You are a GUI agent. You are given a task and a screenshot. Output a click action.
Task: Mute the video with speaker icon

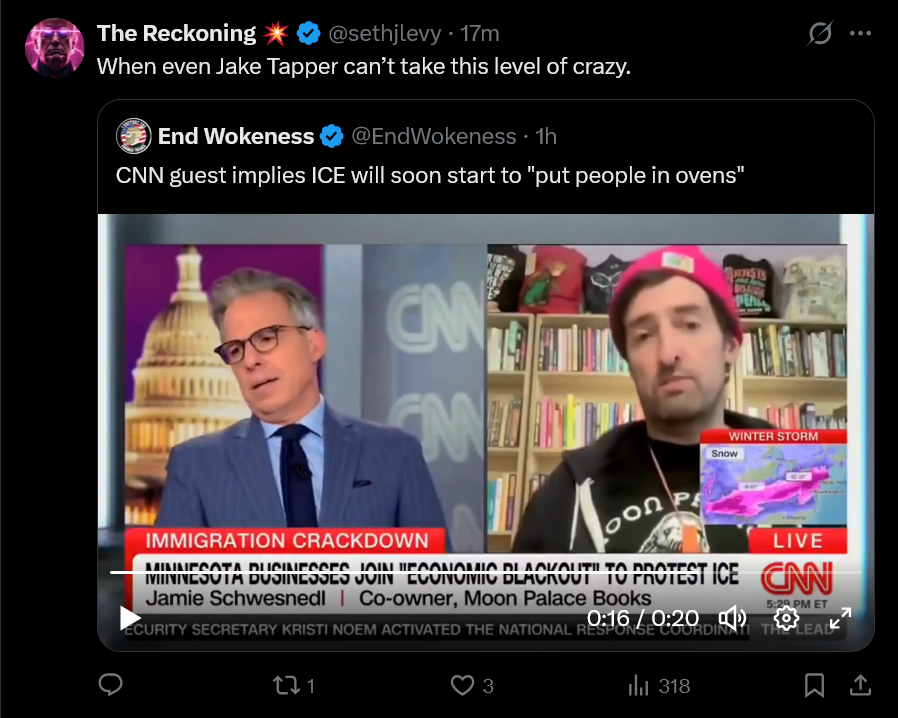tap(732, 618)
